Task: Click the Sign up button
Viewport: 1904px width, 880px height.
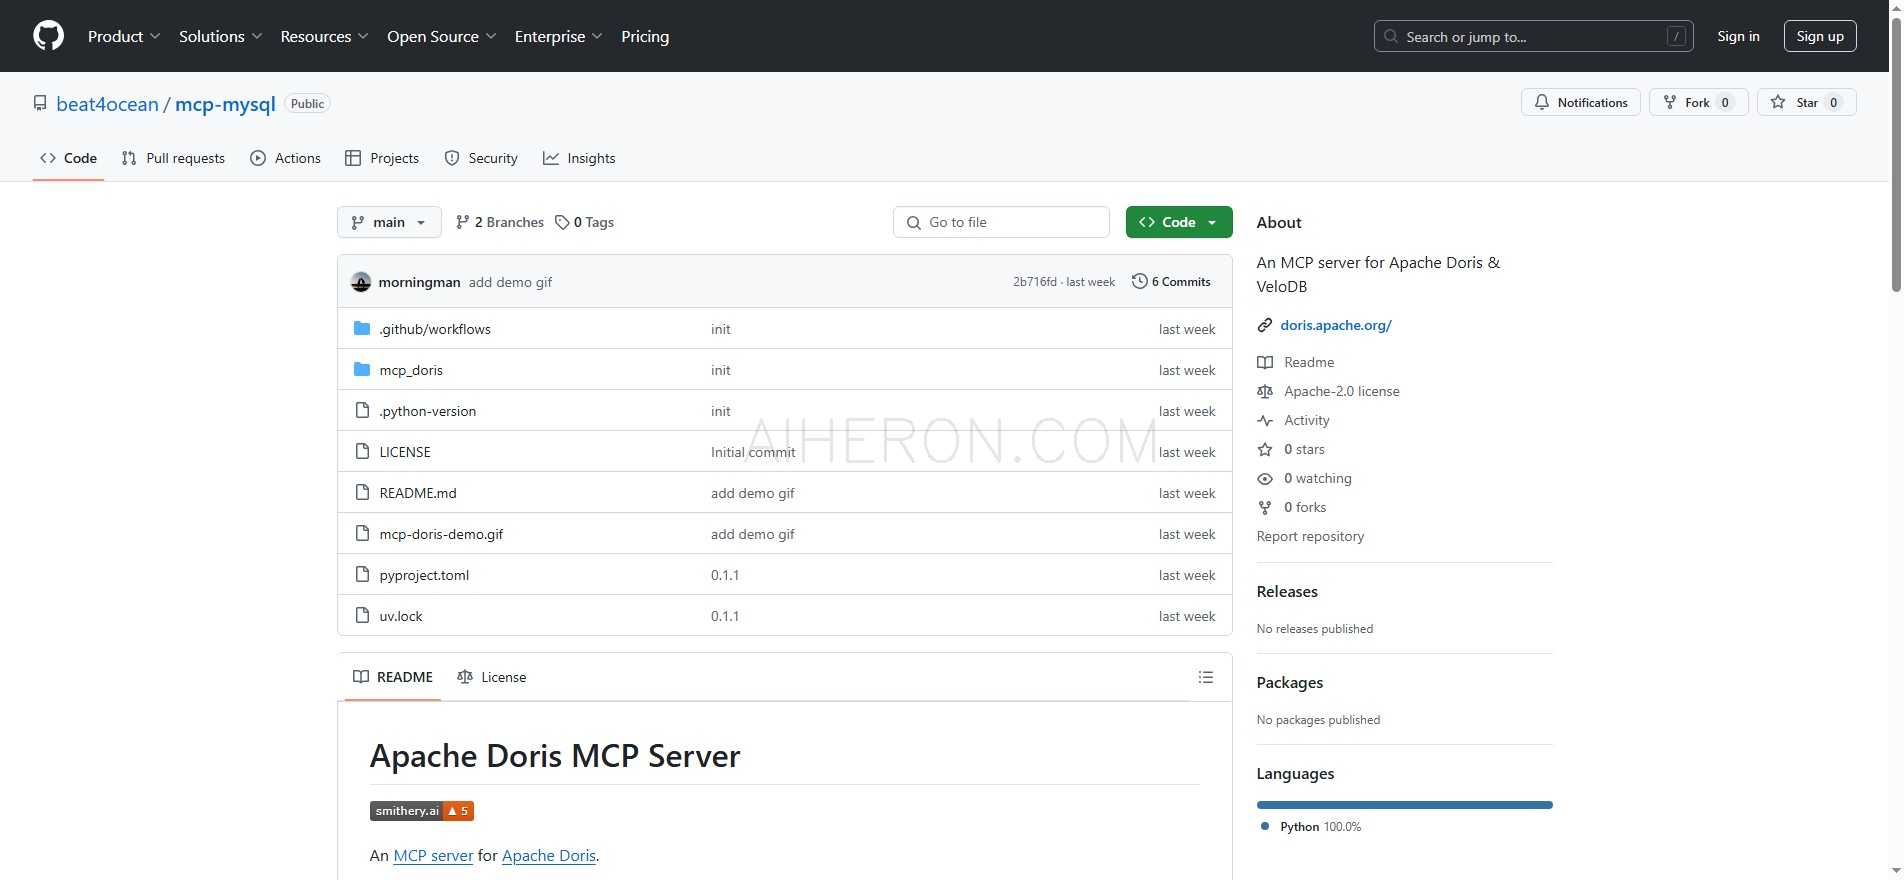Action: click(x=1820, y=36)
